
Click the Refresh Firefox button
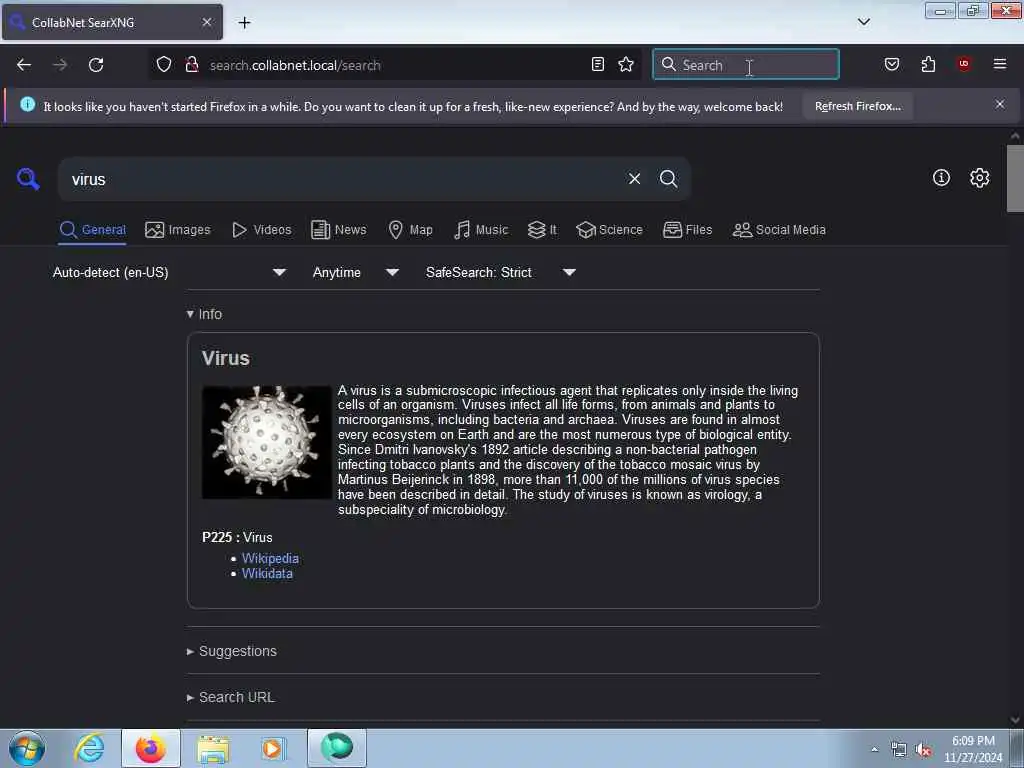[857, 106]
